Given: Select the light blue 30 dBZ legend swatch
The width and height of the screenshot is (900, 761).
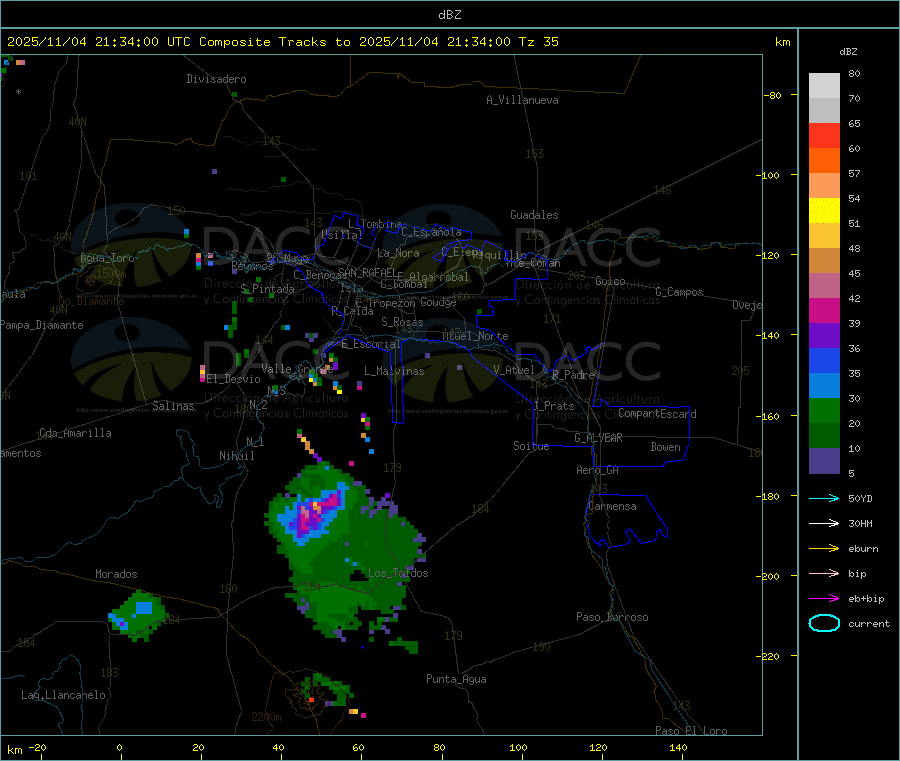Looking at the screenshot, I should tap(824, 386).
